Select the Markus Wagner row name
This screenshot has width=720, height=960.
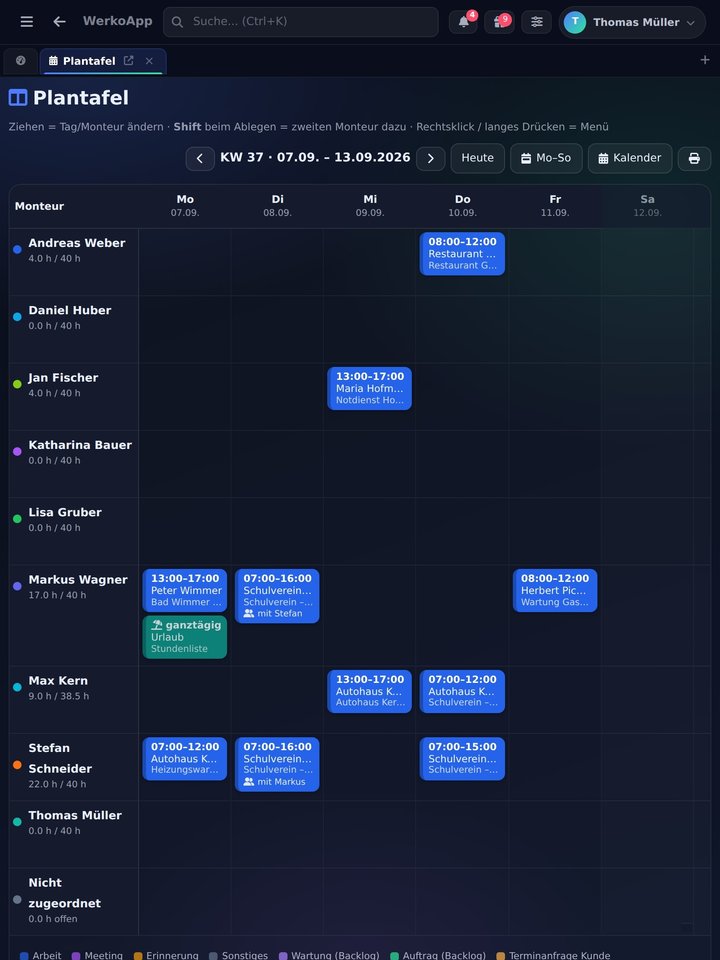click(78, 580)
